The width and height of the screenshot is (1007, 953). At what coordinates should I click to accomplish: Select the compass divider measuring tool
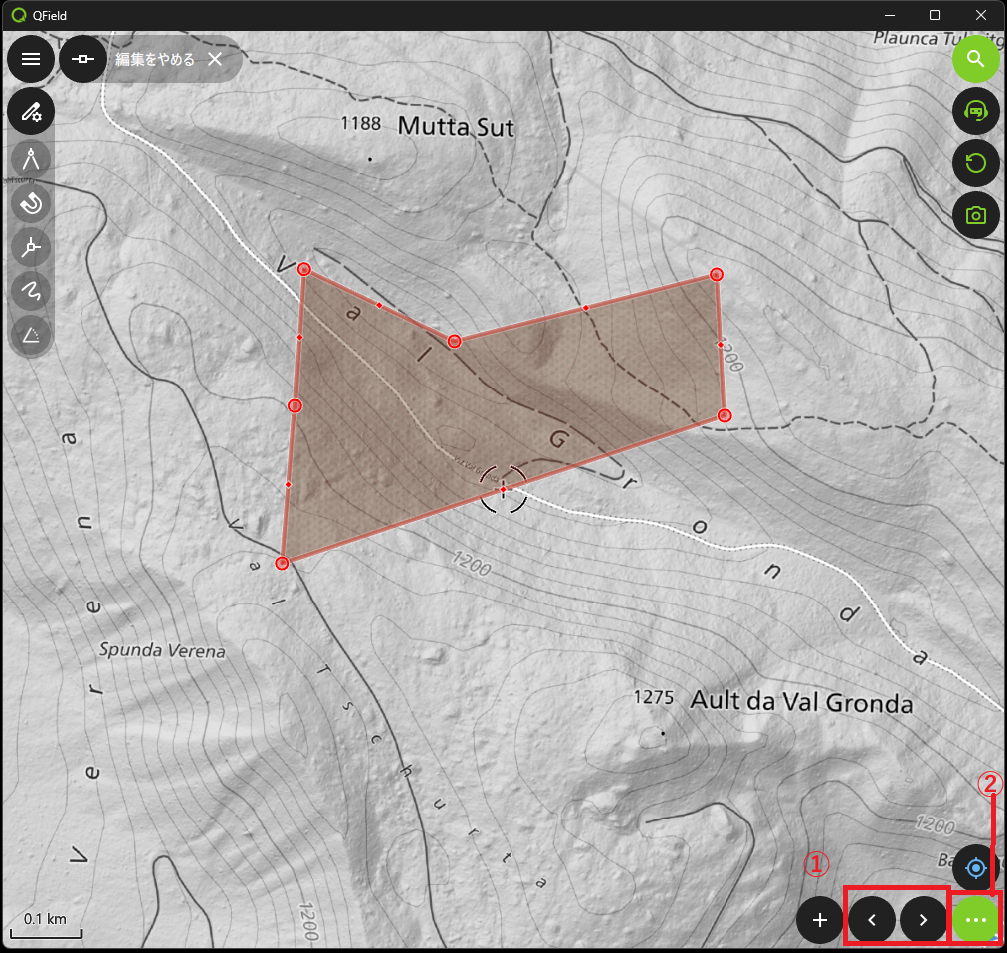[x=31, y=158]
